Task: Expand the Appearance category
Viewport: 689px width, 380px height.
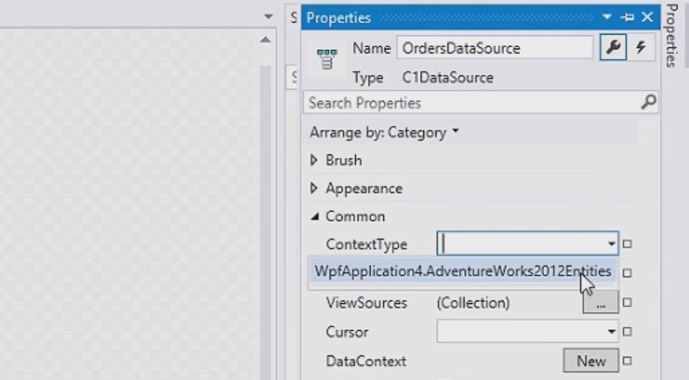Action: click(314, 188)
